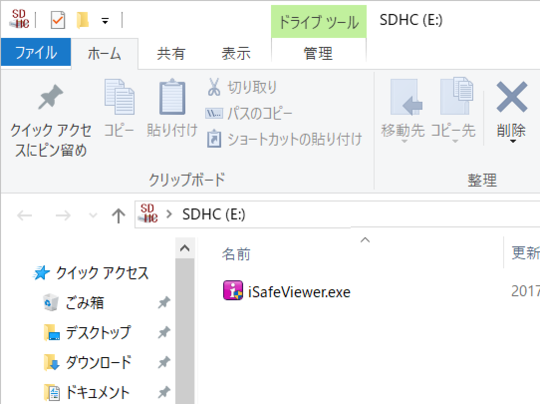Open ドキュメント in navigation pane
540x404 pixels.
click(97, 392)
